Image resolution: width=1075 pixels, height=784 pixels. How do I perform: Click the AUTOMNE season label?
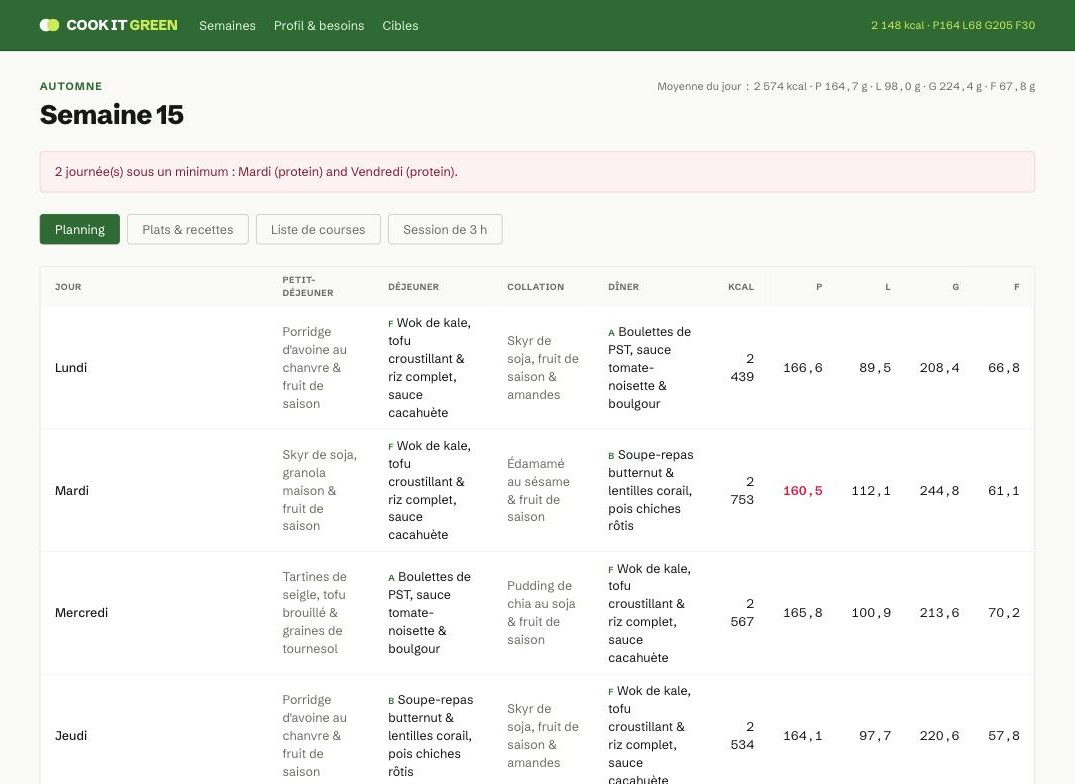coord(71,86)
